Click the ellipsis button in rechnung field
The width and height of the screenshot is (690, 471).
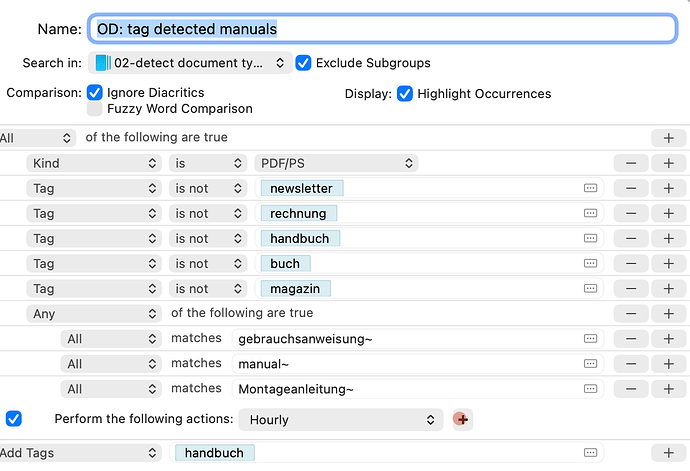(x=590, y=213)
